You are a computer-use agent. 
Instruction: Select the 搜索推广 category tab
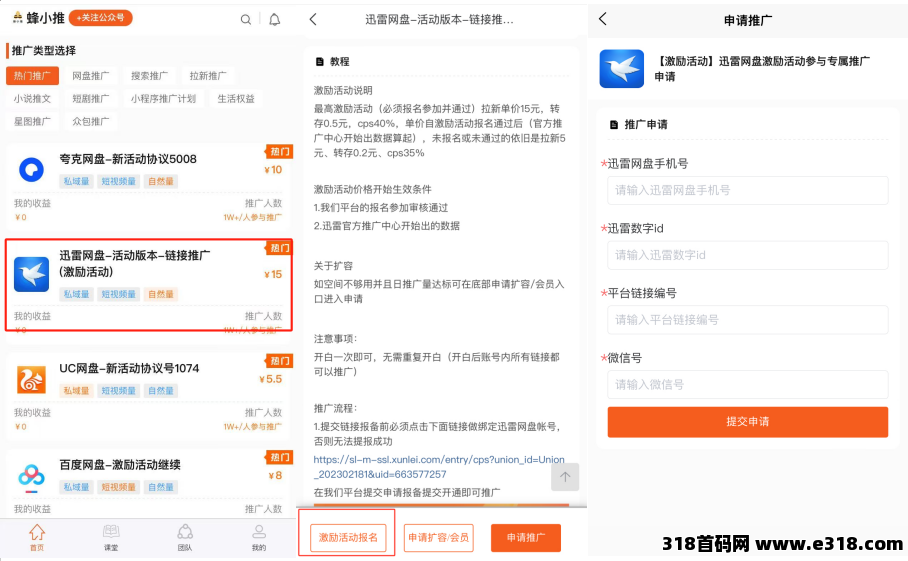click(149, 76)
